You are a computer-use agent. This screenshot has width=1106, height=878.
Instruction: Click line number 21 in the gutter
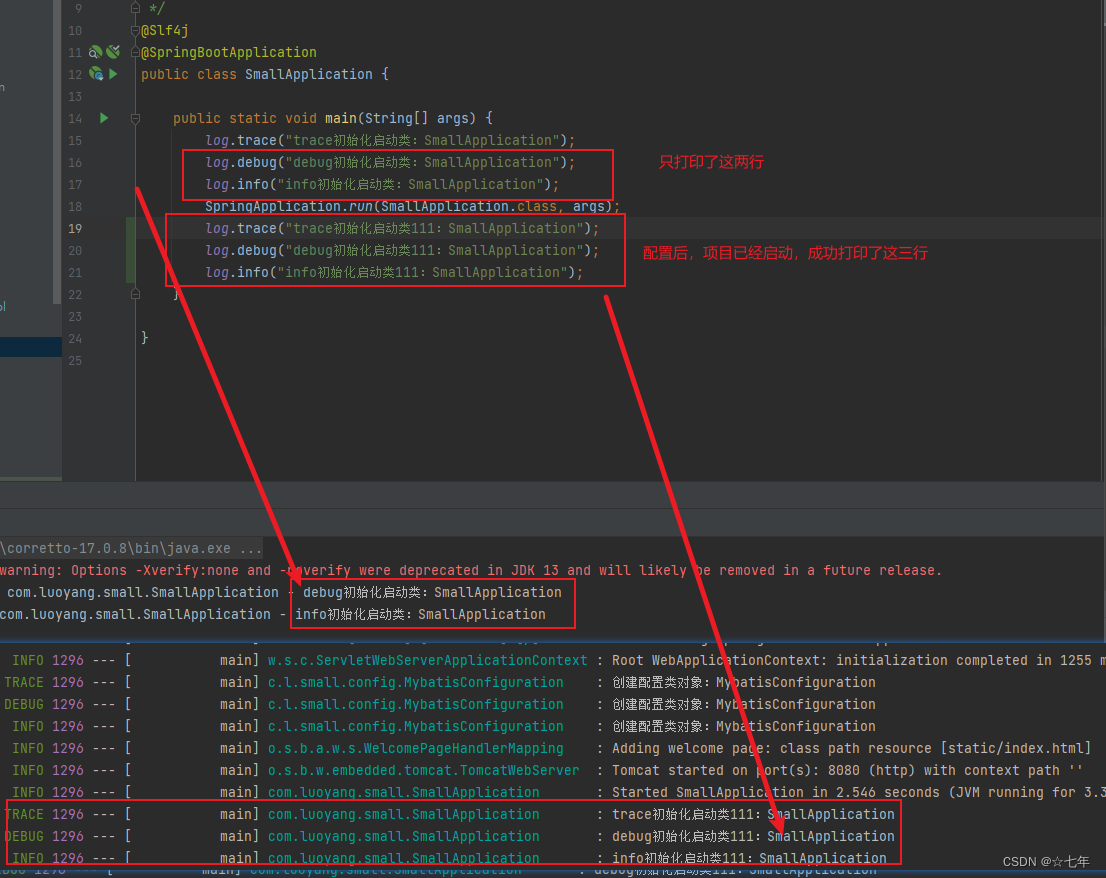point(75,272)
